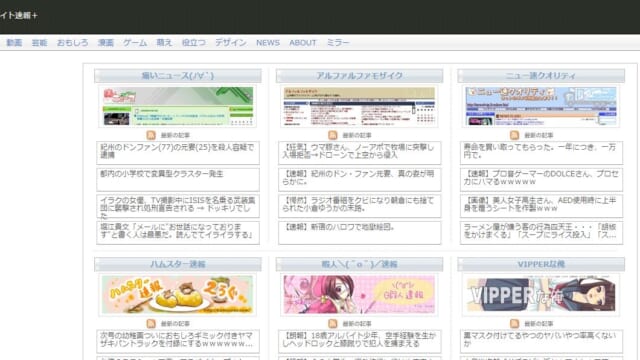Open the 役立つ category

[194, 42]
